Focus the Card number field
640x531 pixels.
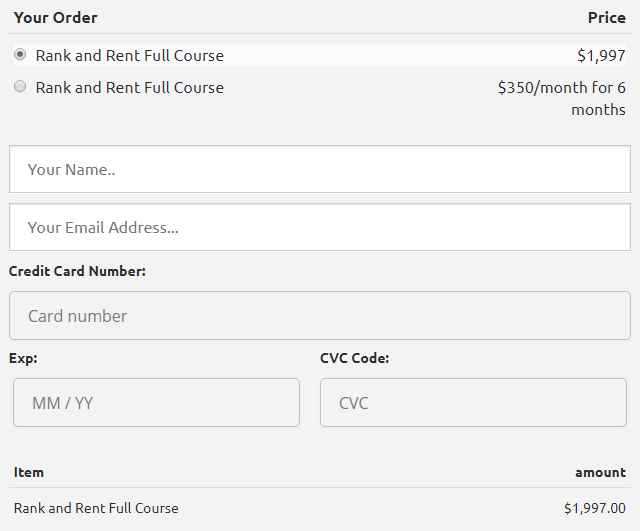click(320, 316)
